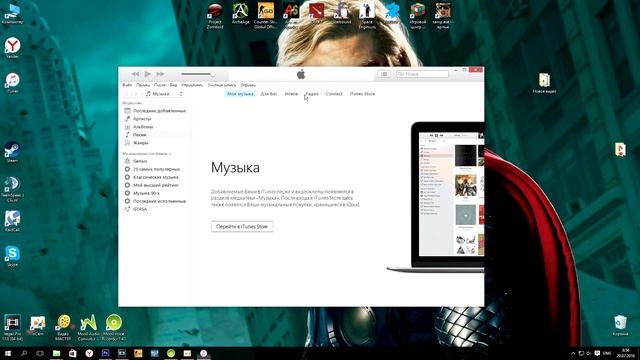Open the Moo0 Voice Recorder icon
Viewport: 640px width, 360px height.
[x=114, y=328]
